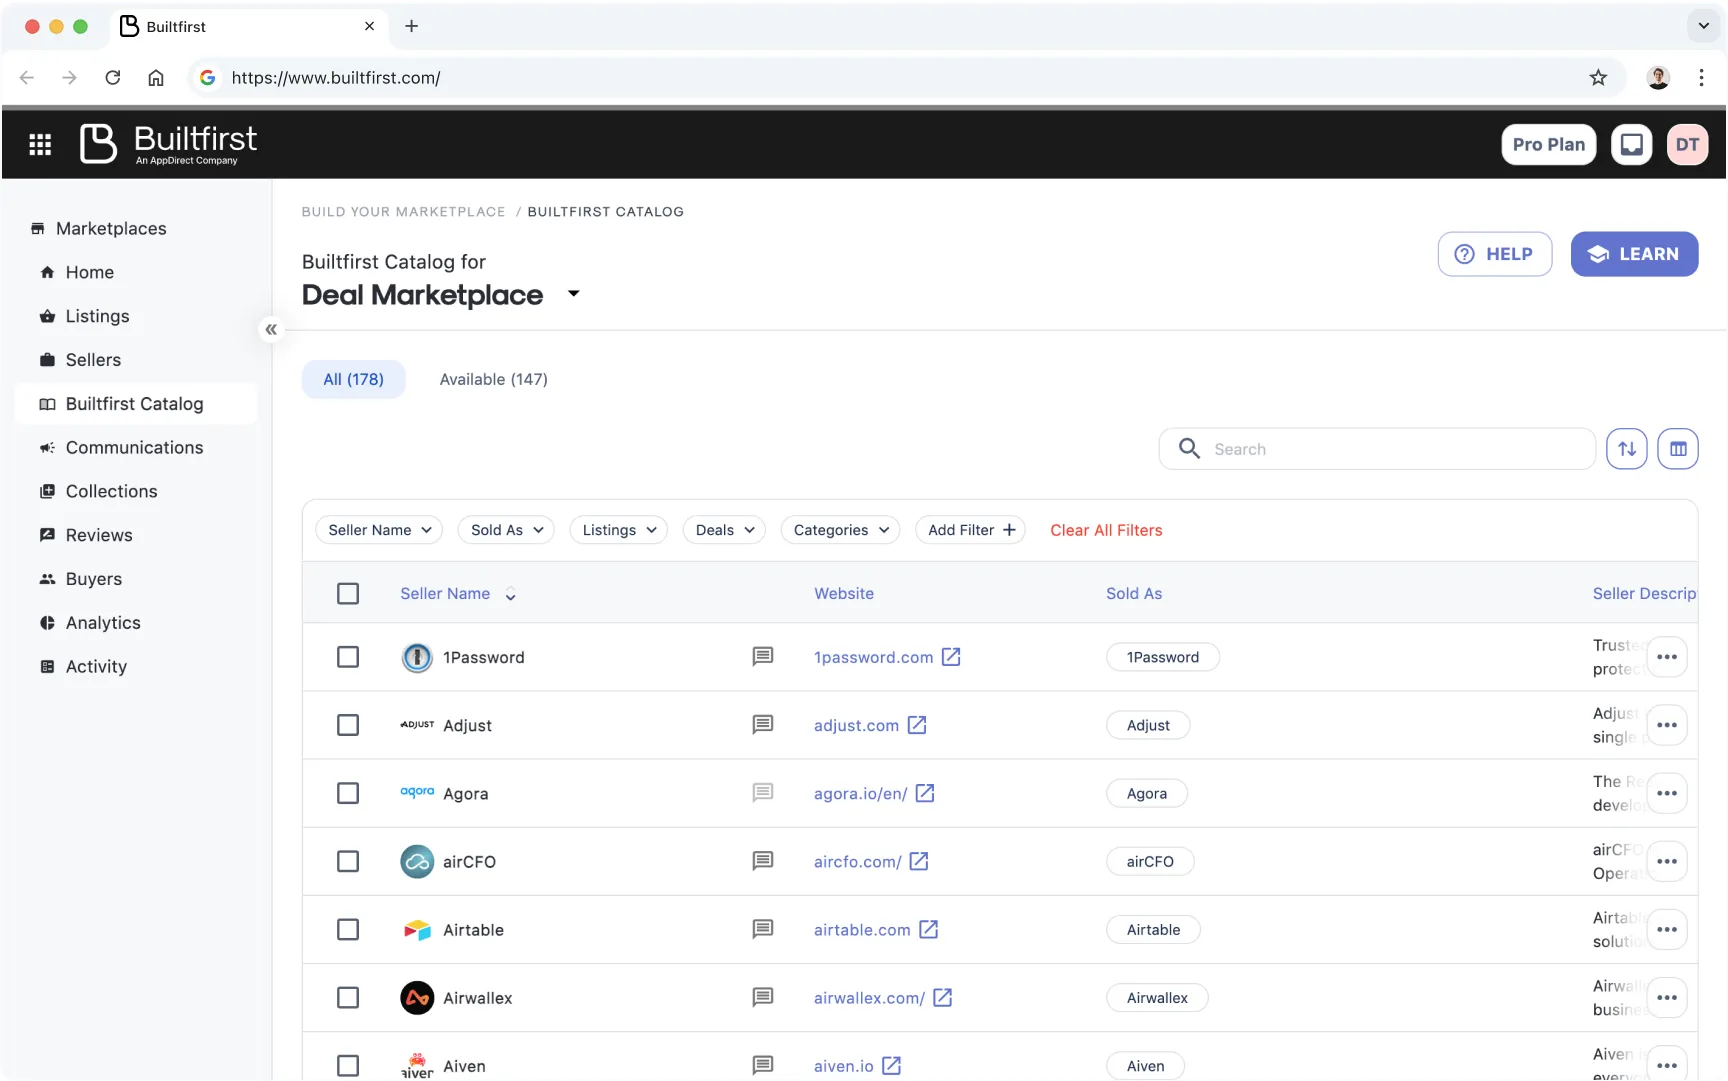Sort by the Seller Name column header

click(x=458, y=594)
